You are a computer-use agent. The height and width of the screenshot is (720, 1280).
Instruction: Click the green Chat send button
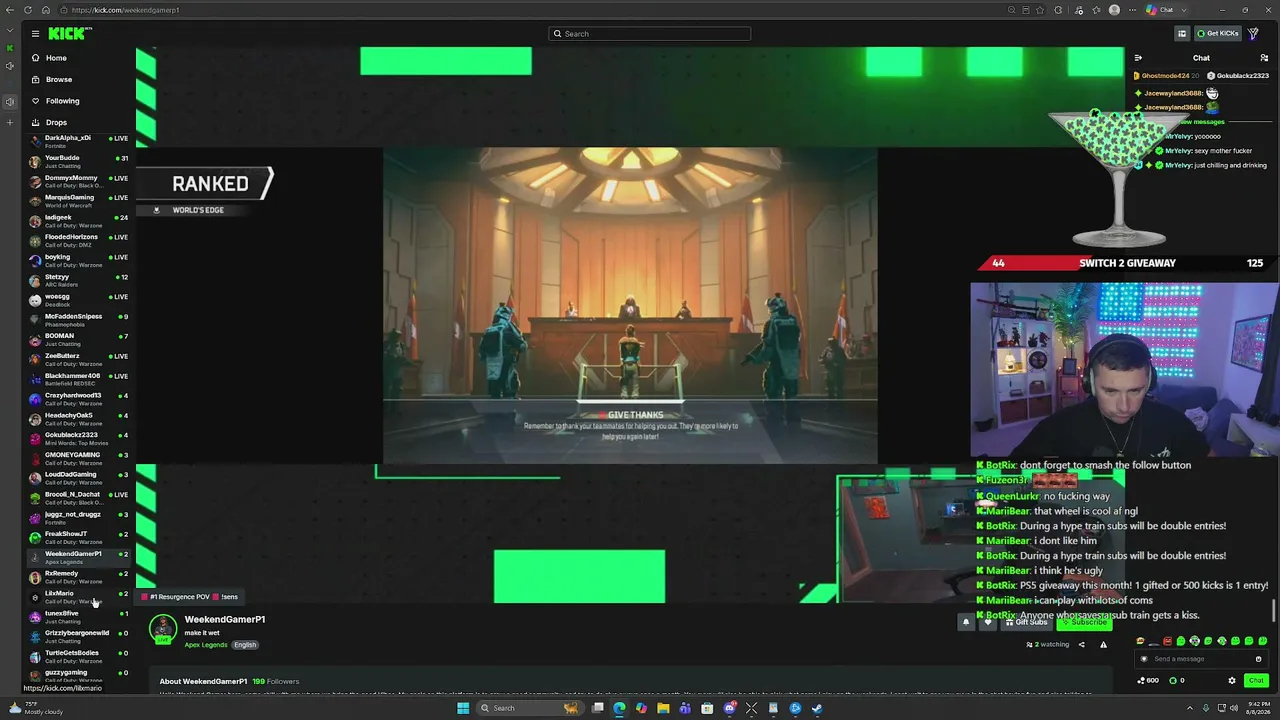click(1256, 681)
